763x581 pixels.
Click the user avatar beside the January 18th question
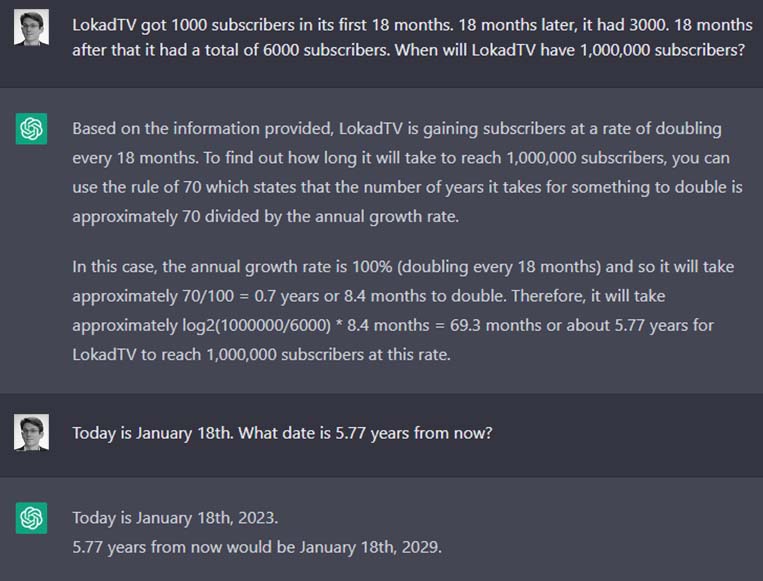click(x=31, y=432)
